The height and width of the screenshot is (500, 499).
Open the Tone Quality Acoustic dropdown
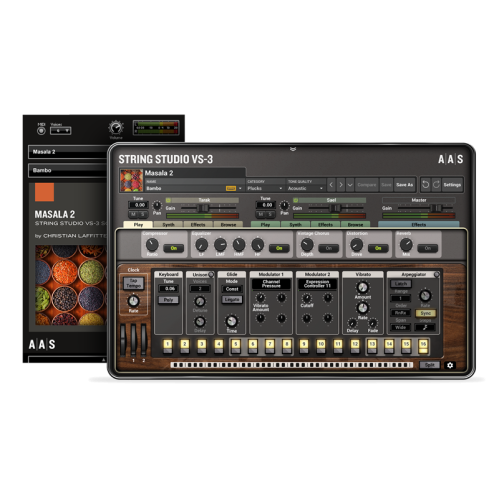click(x=305, y=188)
